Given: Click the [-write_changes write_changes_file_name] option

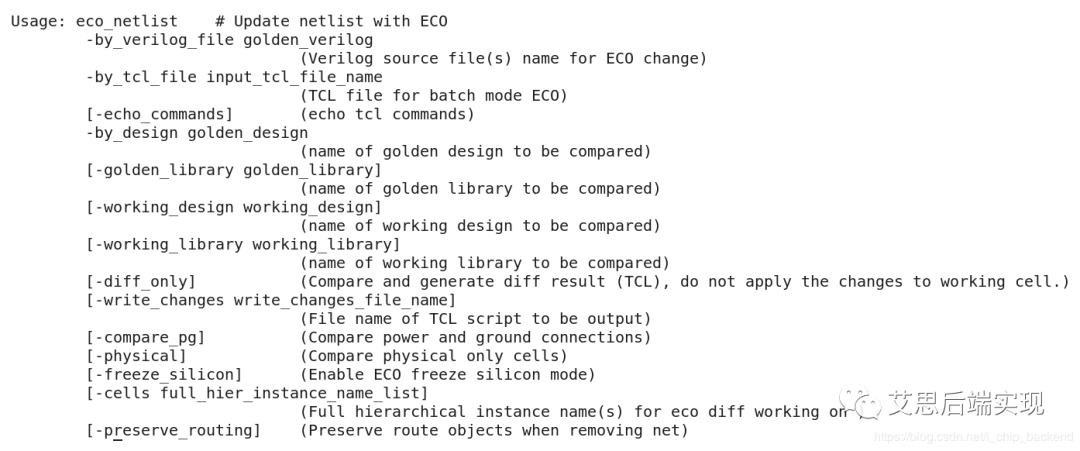Looking at the screenshot, I should pos(271,300).
